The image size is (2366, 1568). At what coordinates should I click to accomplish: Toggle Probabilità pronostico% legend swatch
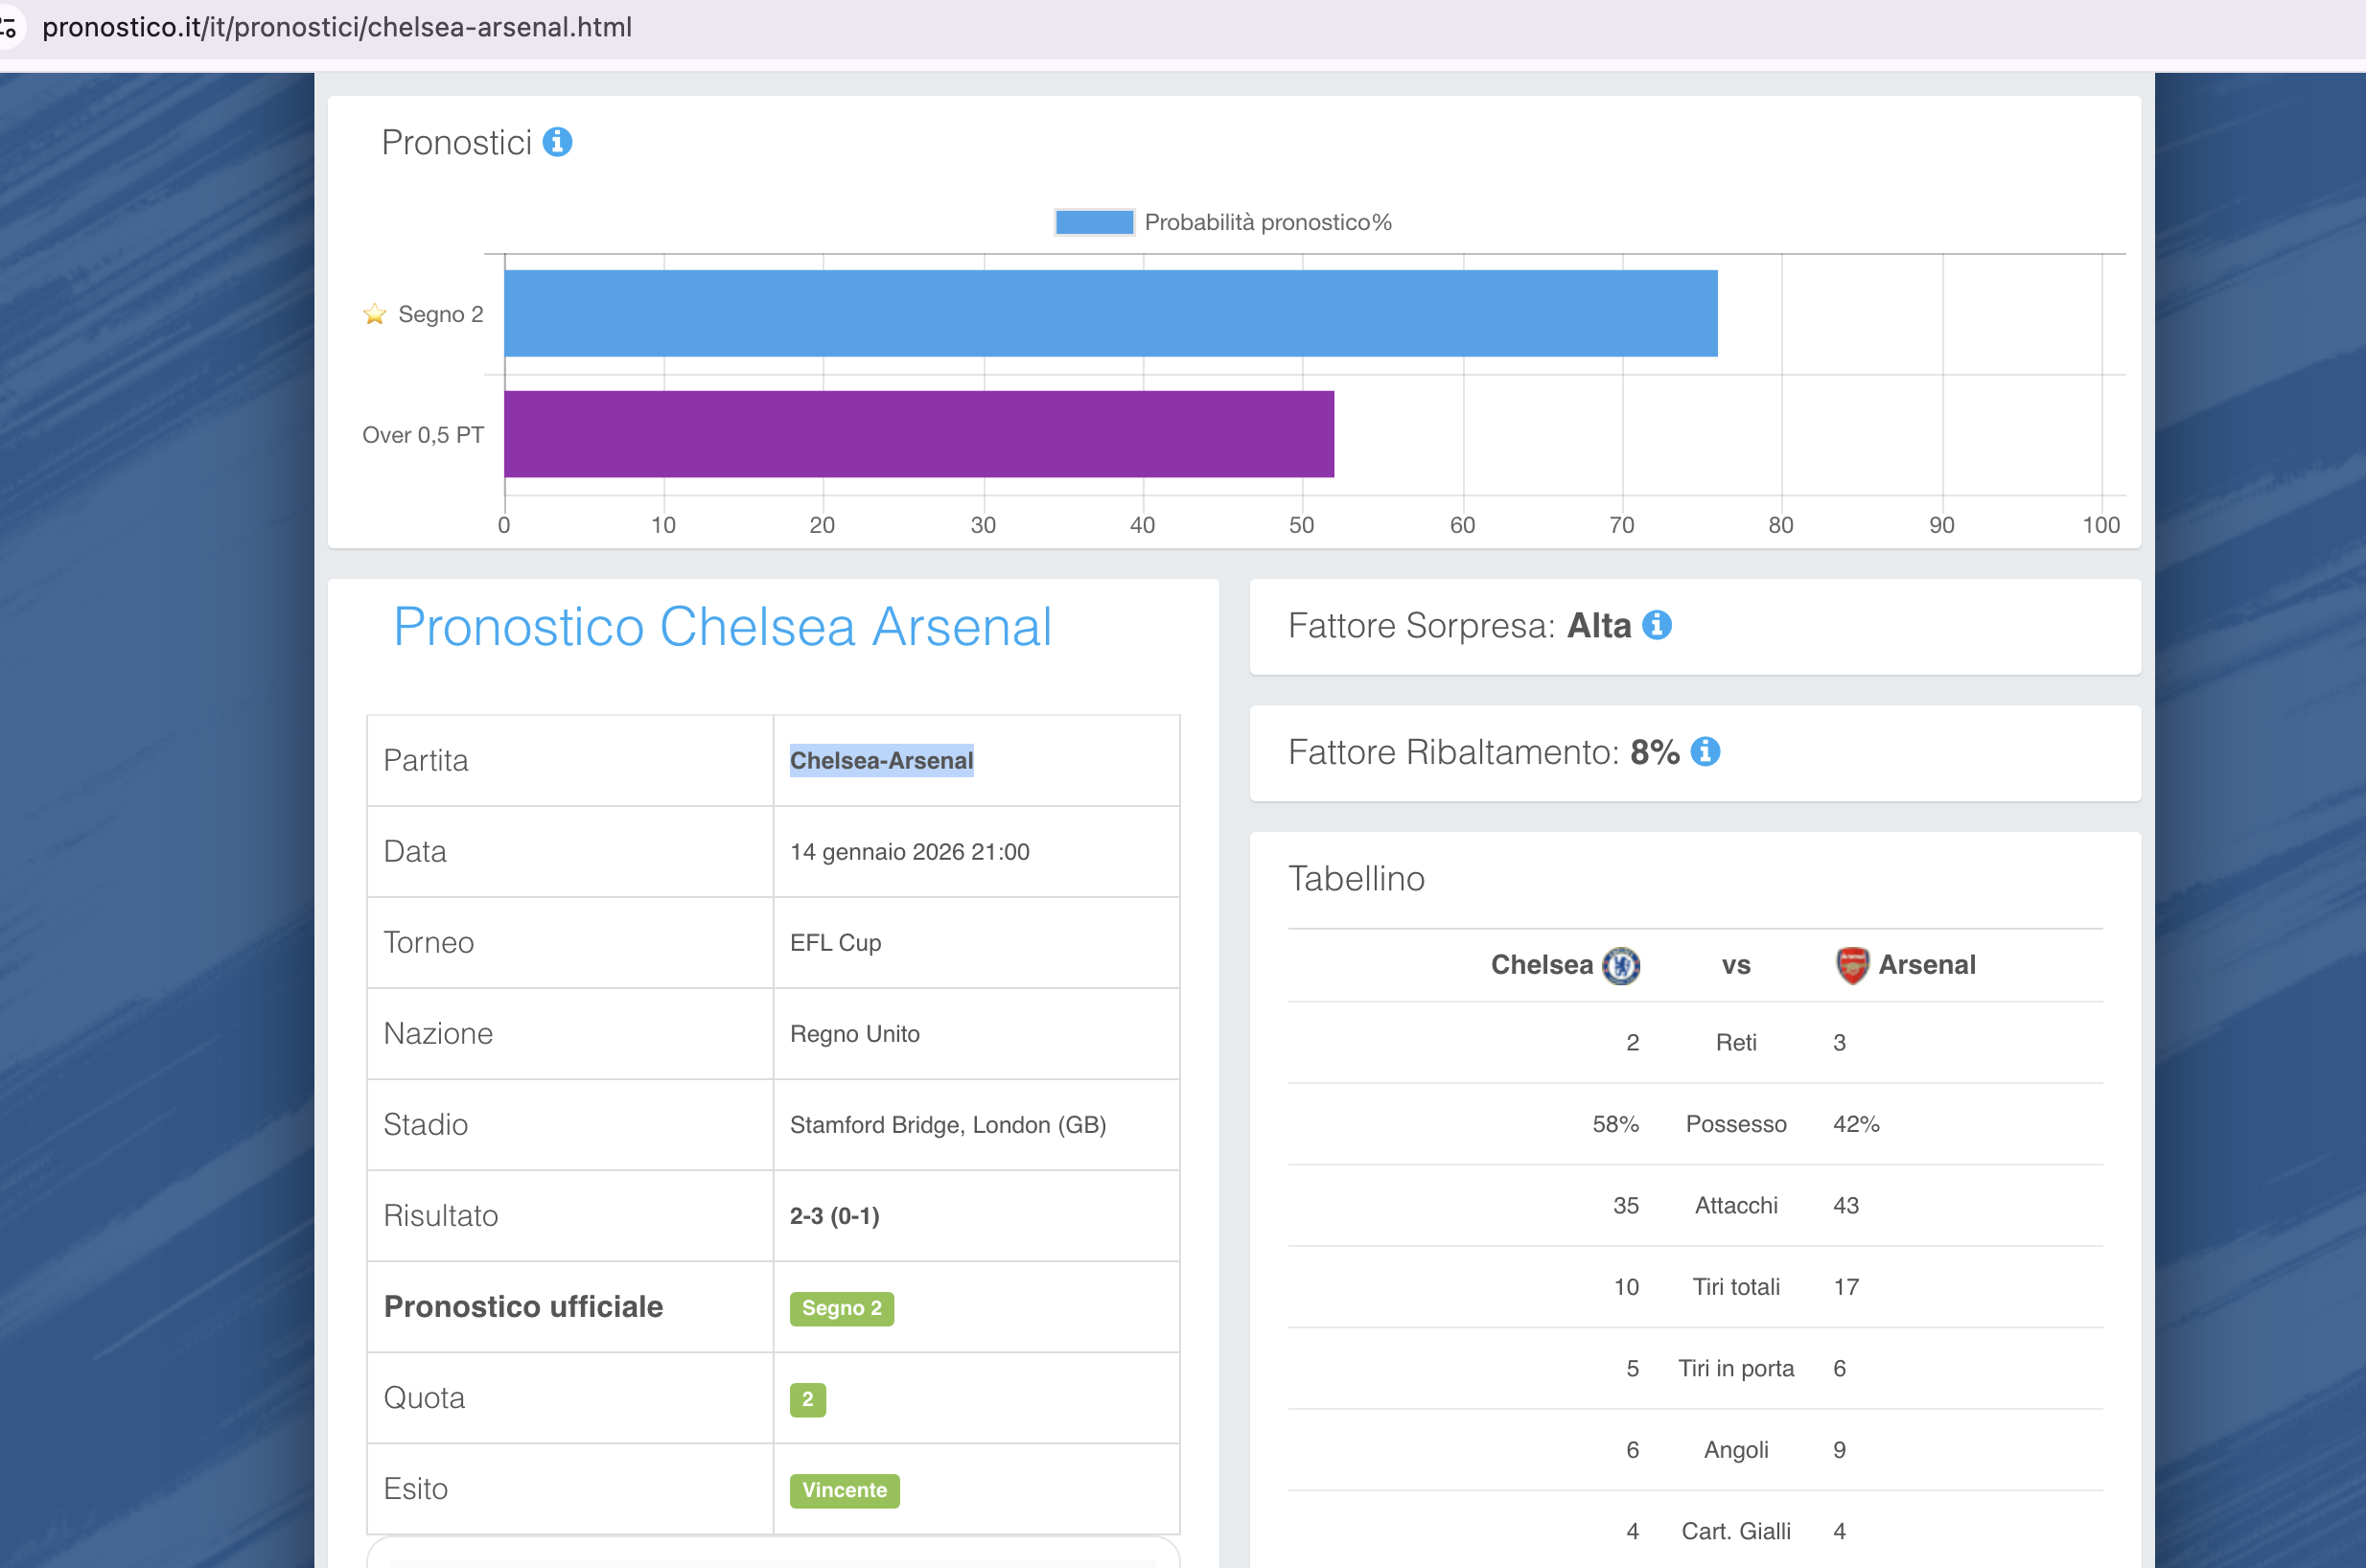point(1094,222)
